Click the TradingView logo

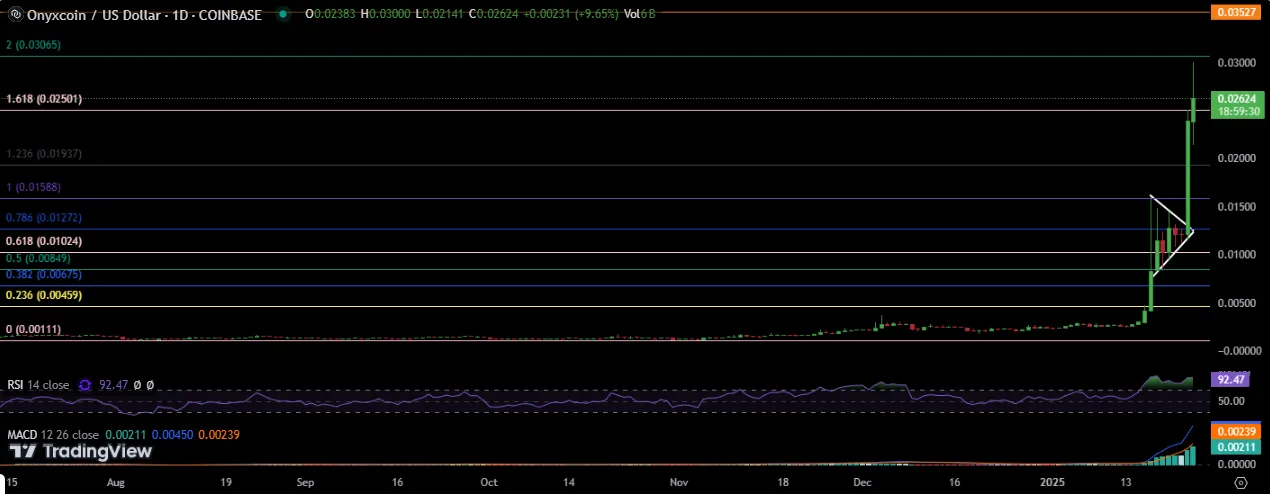[x=81, y=452]
